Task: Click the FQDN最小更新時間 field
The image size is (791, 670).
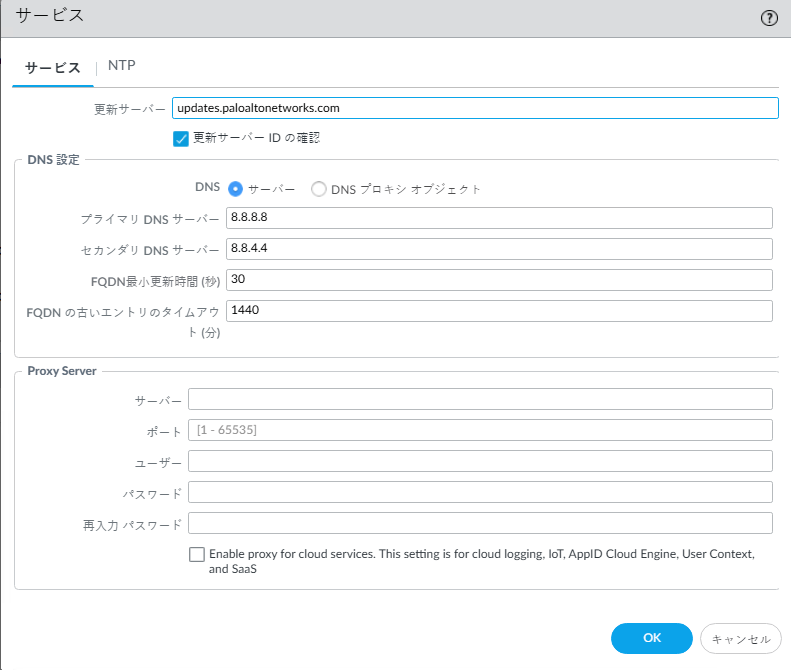Action: 499,280
